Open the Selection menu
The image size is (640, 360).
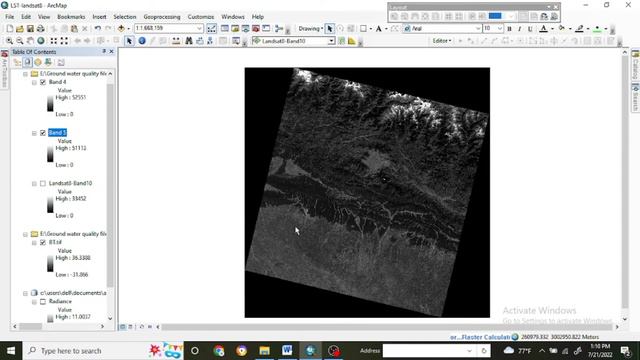(124, 17)
